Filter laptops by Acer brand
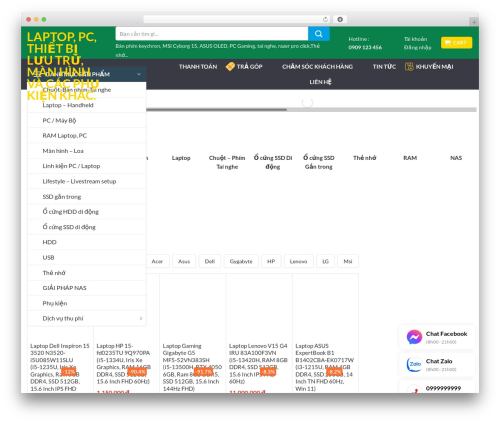 pos(157,261)
